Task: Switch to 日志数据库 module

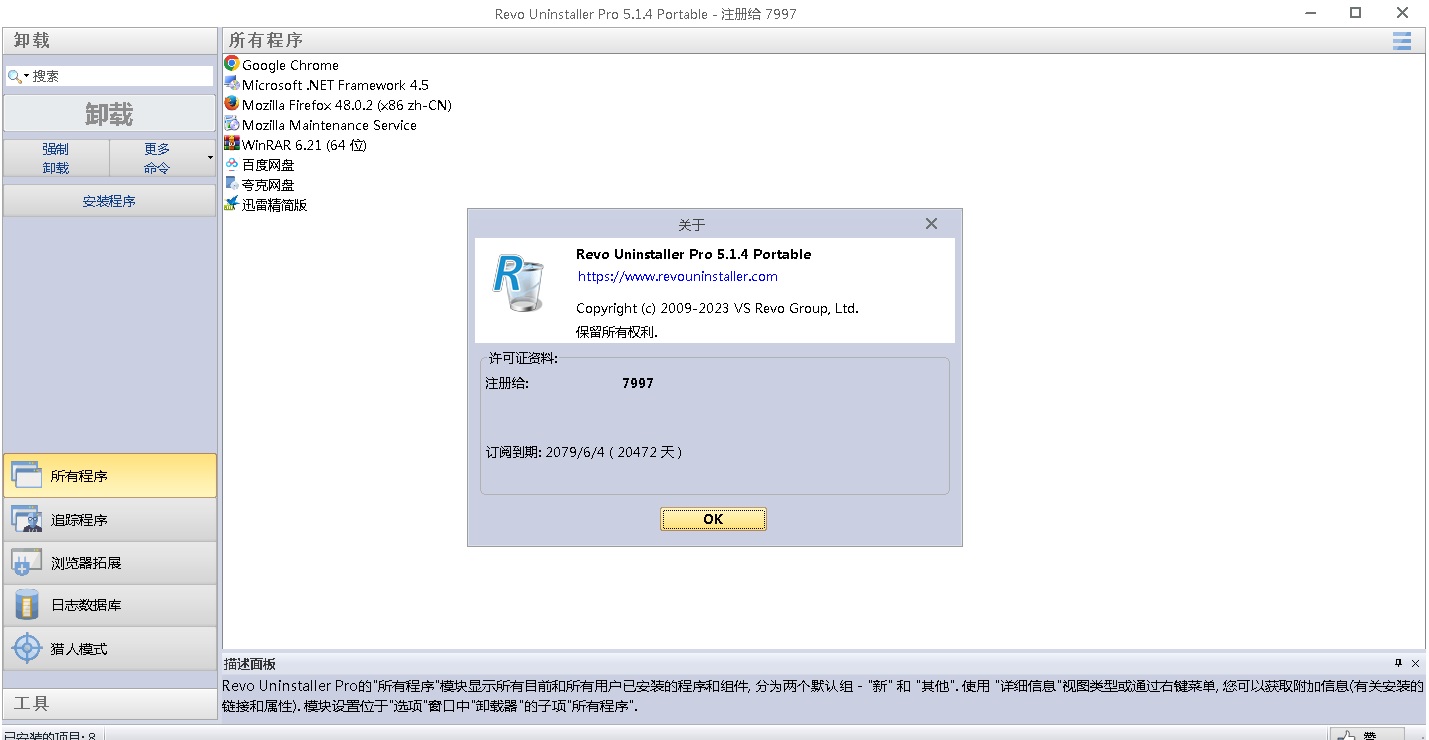Action: point(110,605)
